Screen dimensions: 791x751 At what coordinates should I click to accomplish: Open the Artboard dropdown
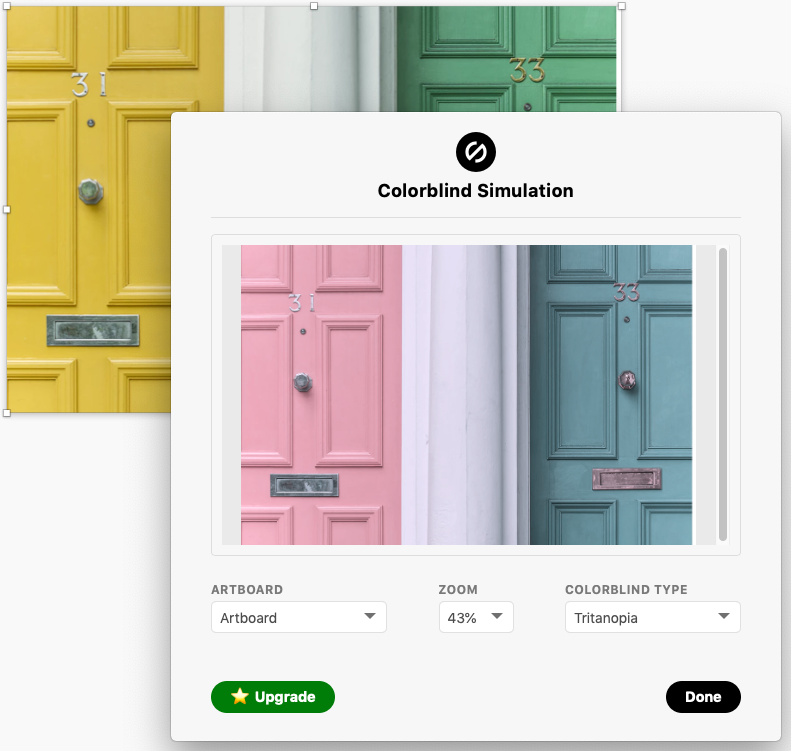click(299, 617)
